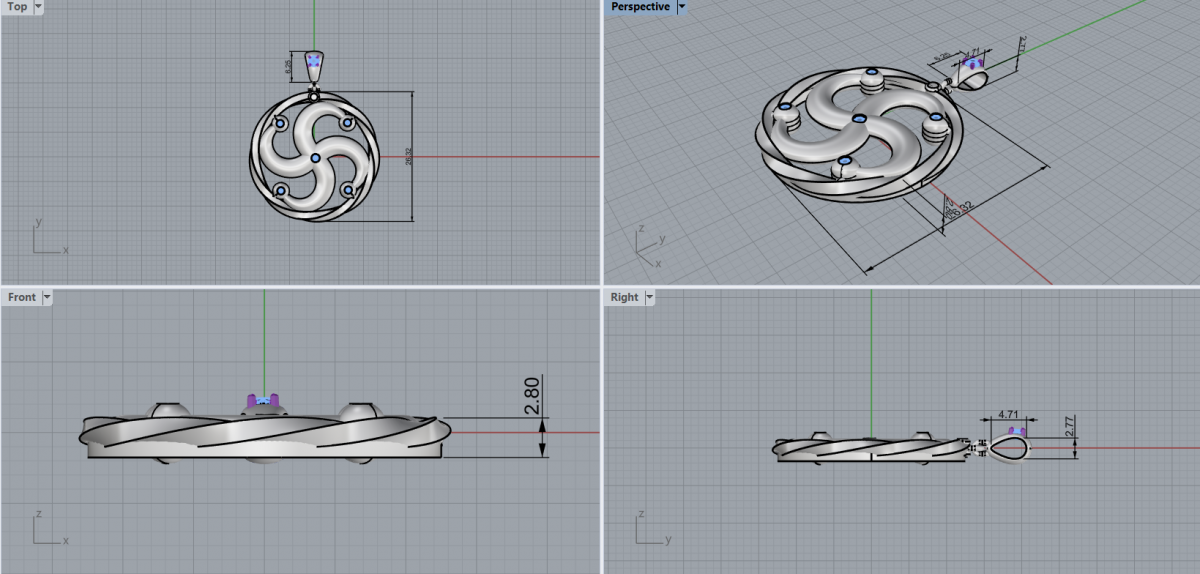
Task: Select the purple prong setting in Front view
Action: coord(263,402)
